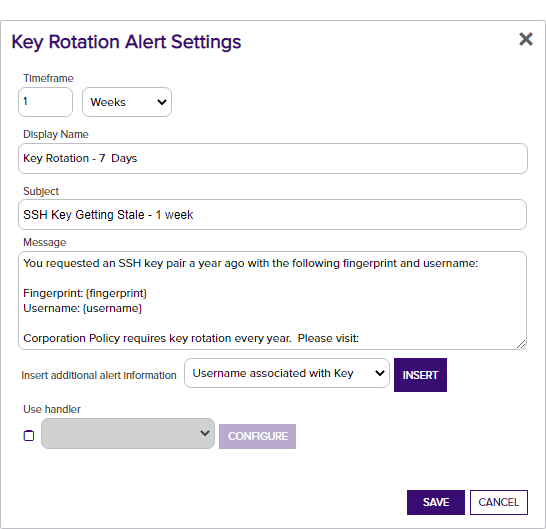Click the CONFIGURE handler button
The width and height of the screenshot is (546, 529).
click(257, 436)
